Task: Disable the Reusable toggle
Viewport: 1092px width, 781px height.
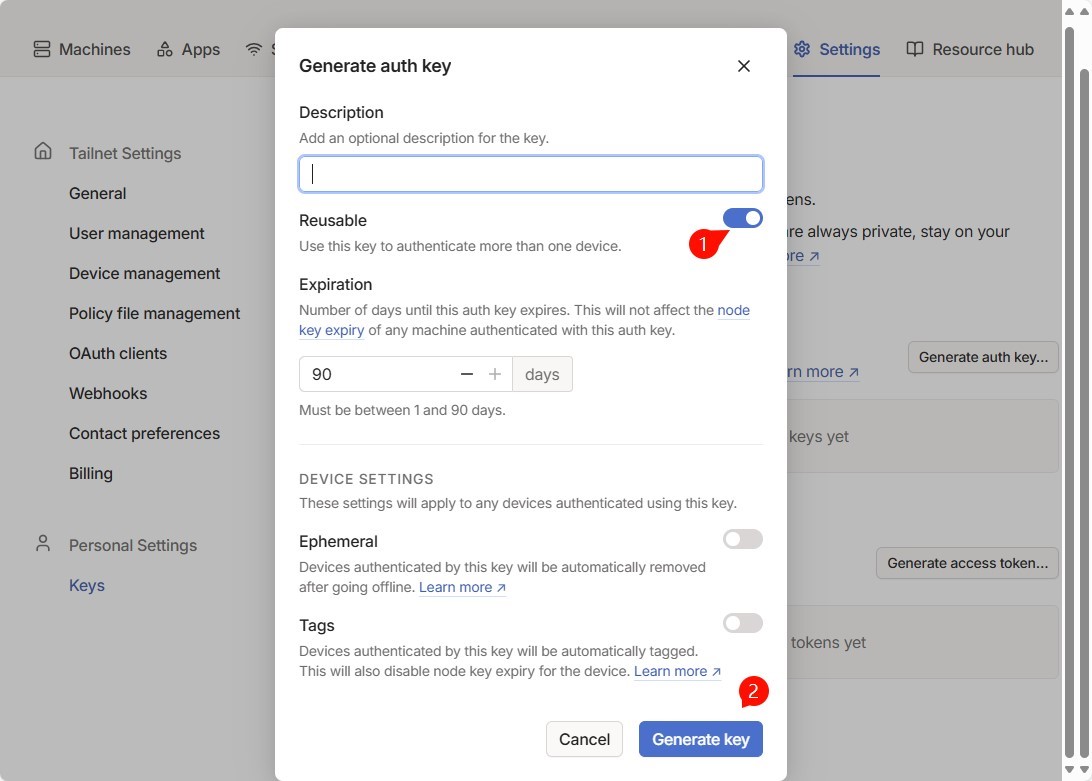Action: [742, 218]
